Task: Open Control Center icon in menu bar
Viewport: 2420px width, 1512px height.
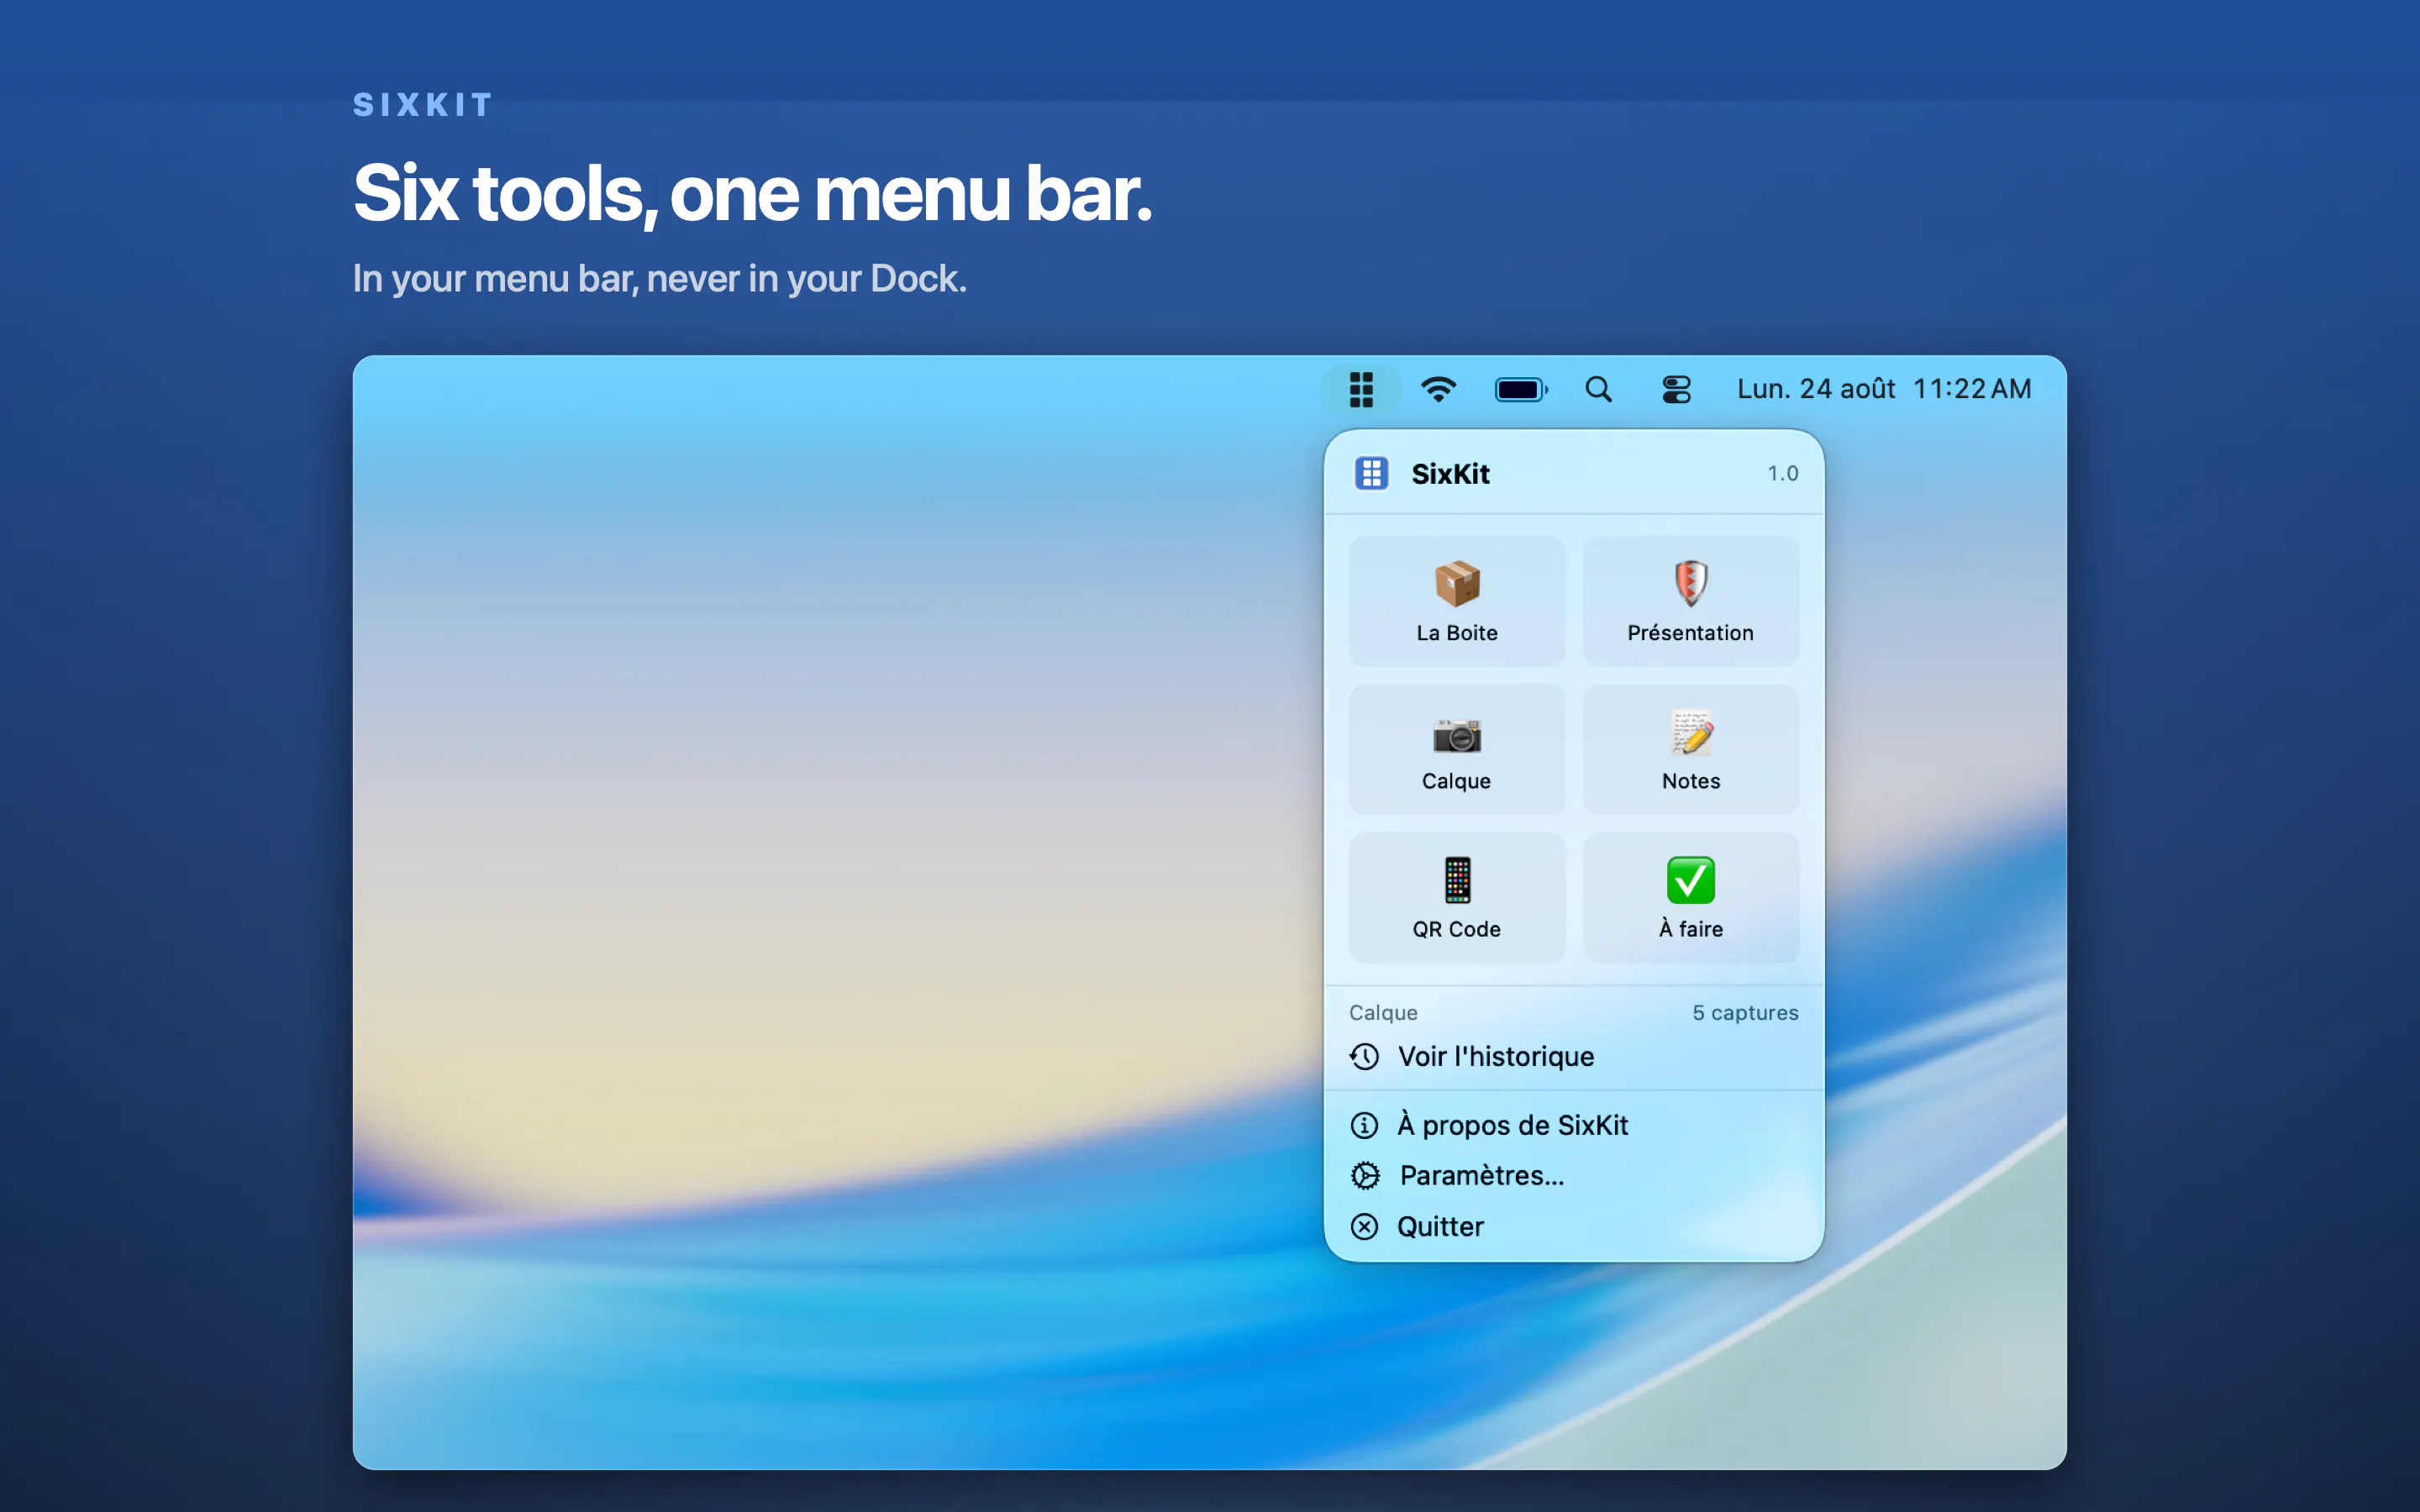Action: click(1676, 389)
